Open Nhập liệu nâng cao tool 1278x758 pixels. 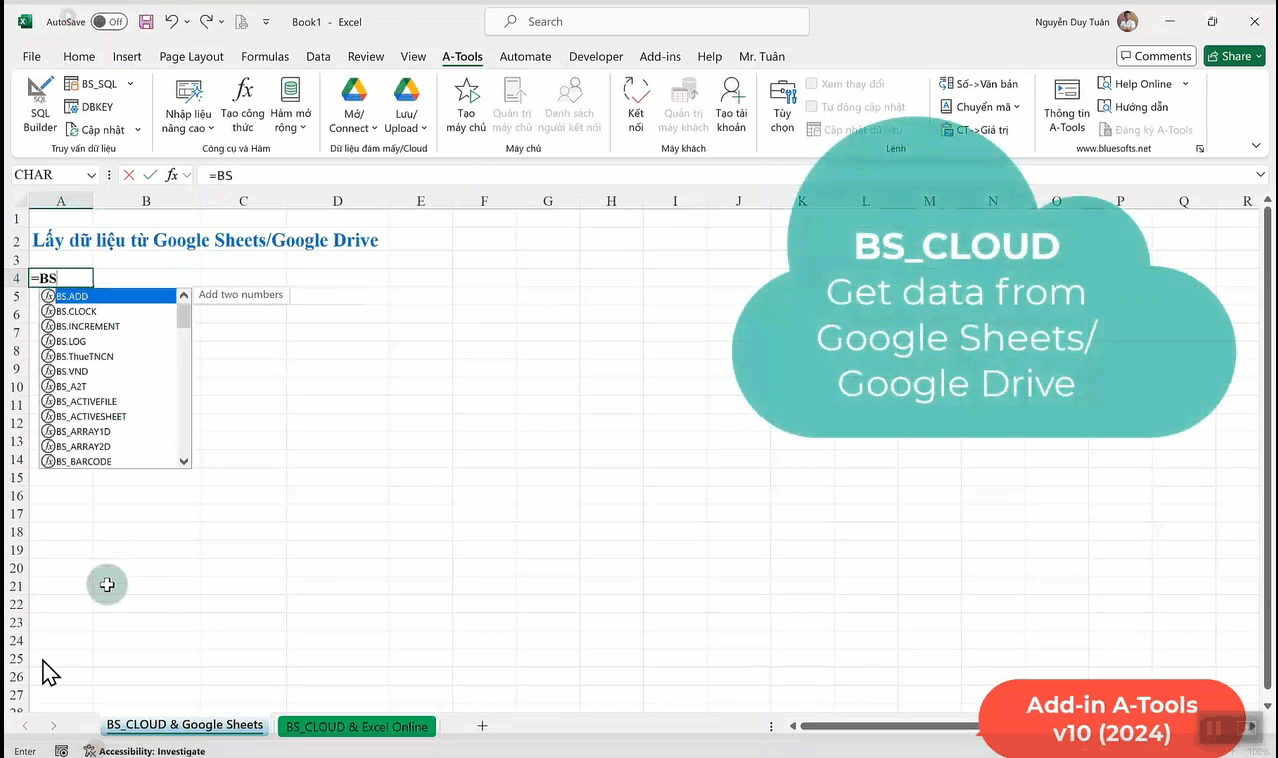(x=188, y=105)
